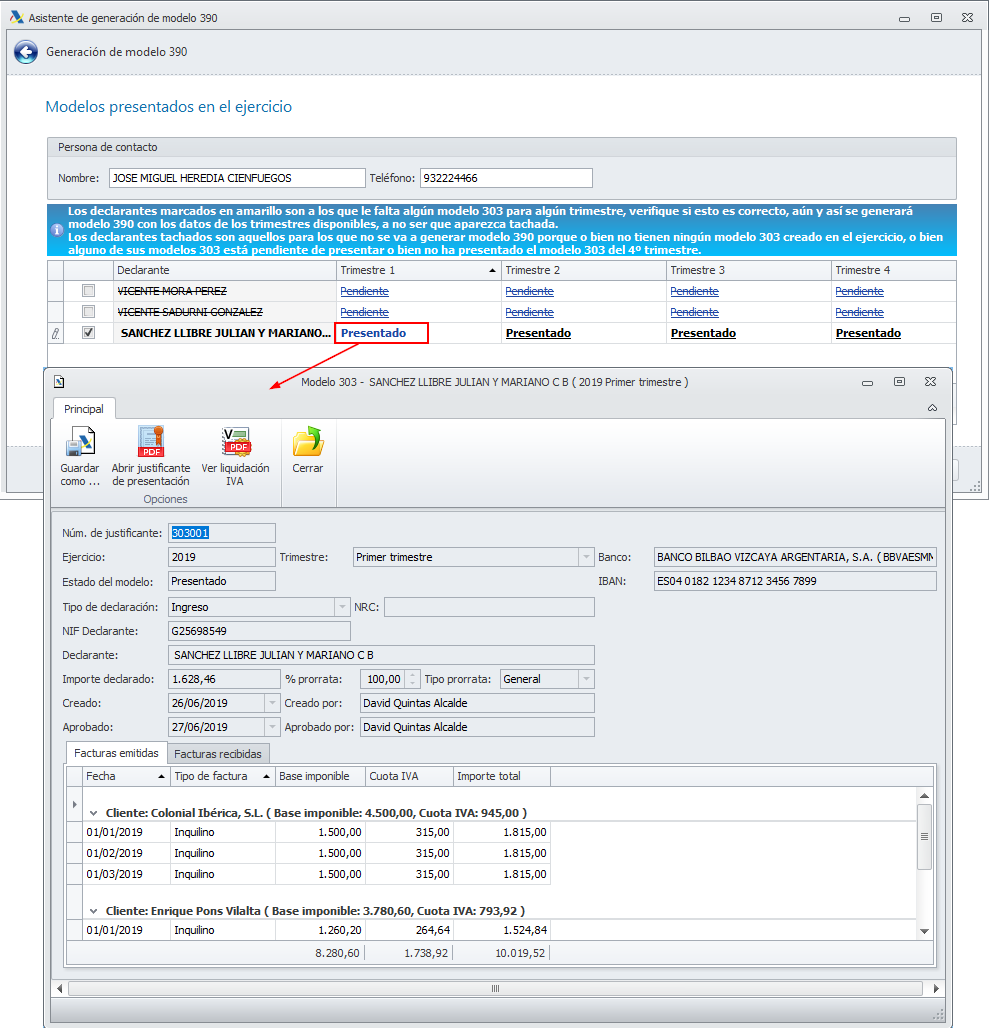990x1028 pixels.
Task: Collapse the Colonial Ibérica, S.L. client group
Action: pyautogui.click(x=94, y=814)
